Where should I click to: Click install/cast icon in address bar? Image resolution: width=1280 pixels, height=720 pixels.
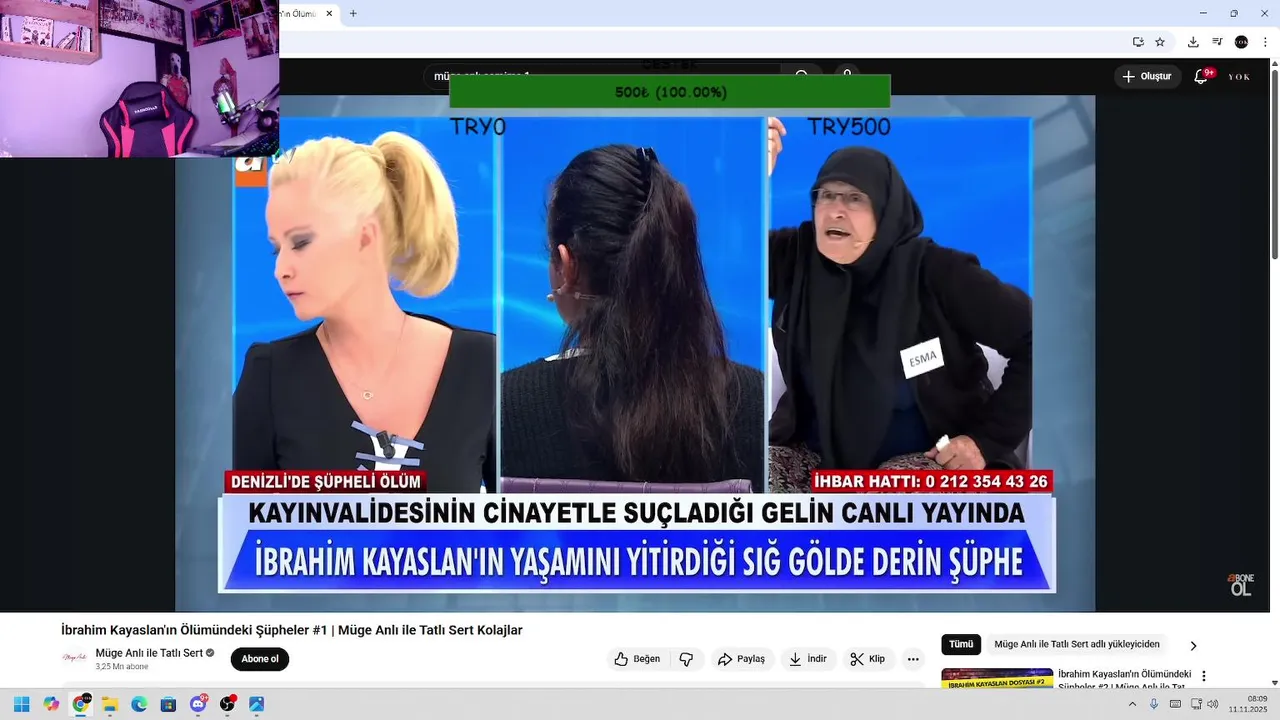tap(1138, 42)
